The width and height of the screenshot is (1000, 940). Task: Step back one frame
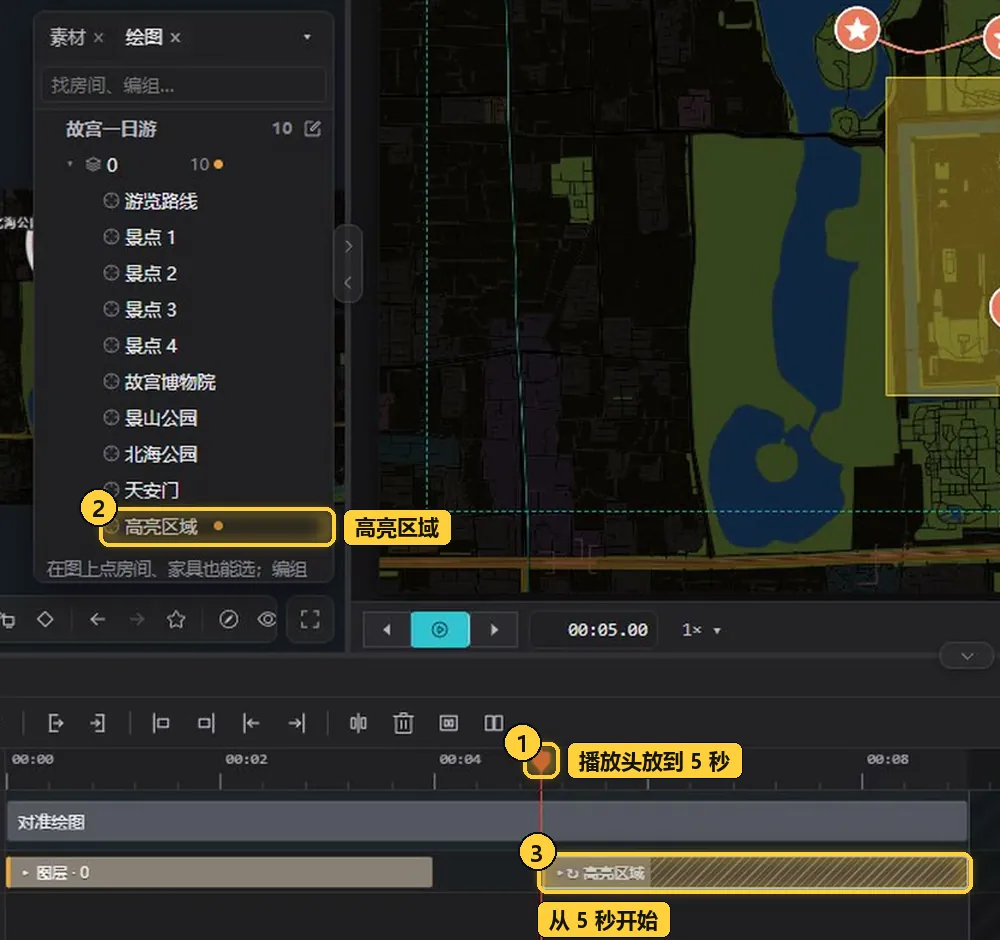pyautogui.click(x=386, y=630)
